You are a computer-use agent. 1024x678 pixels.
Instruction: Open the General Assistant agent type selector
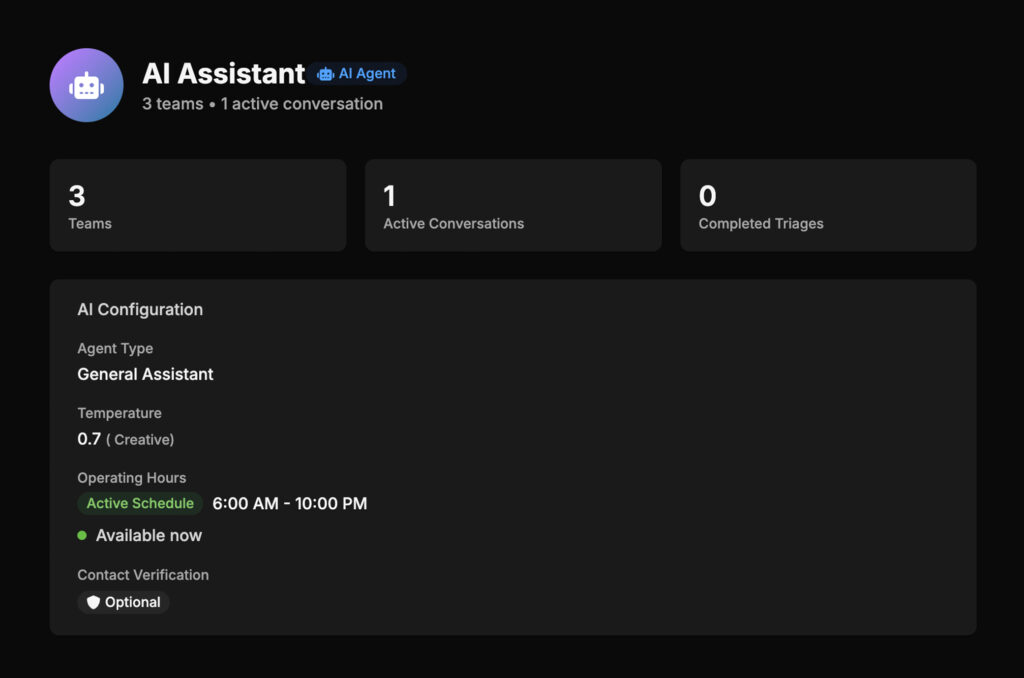(x=145, y=374)
